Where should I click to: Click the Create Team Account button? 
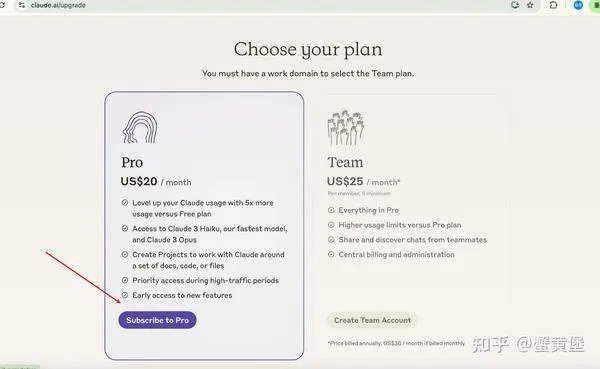372,320
